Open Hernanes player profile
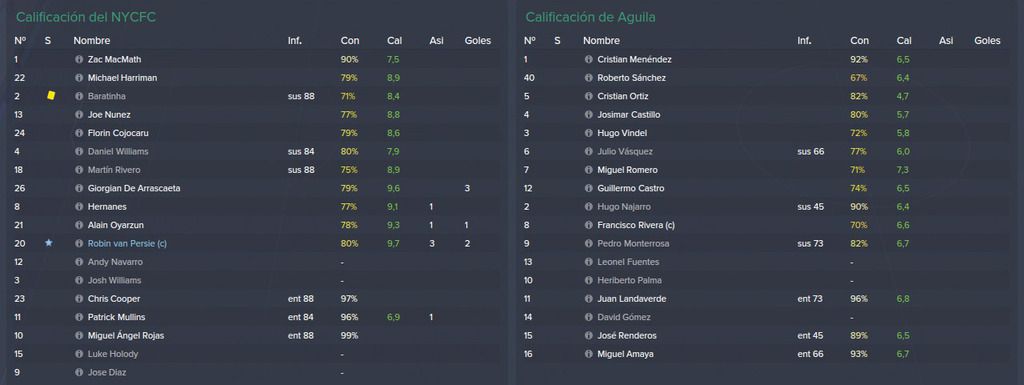The height and width of the screenshot is (385, 1024). coord(108,206)
